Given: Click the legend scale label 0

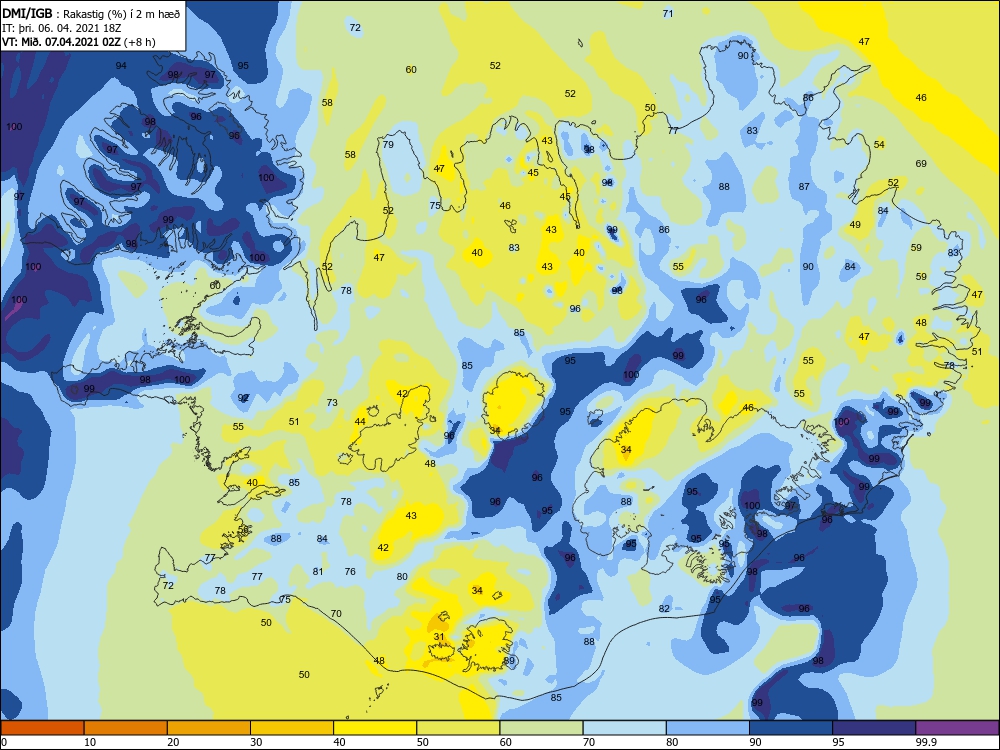Looking at the screenshot, I should pos(4,742).
